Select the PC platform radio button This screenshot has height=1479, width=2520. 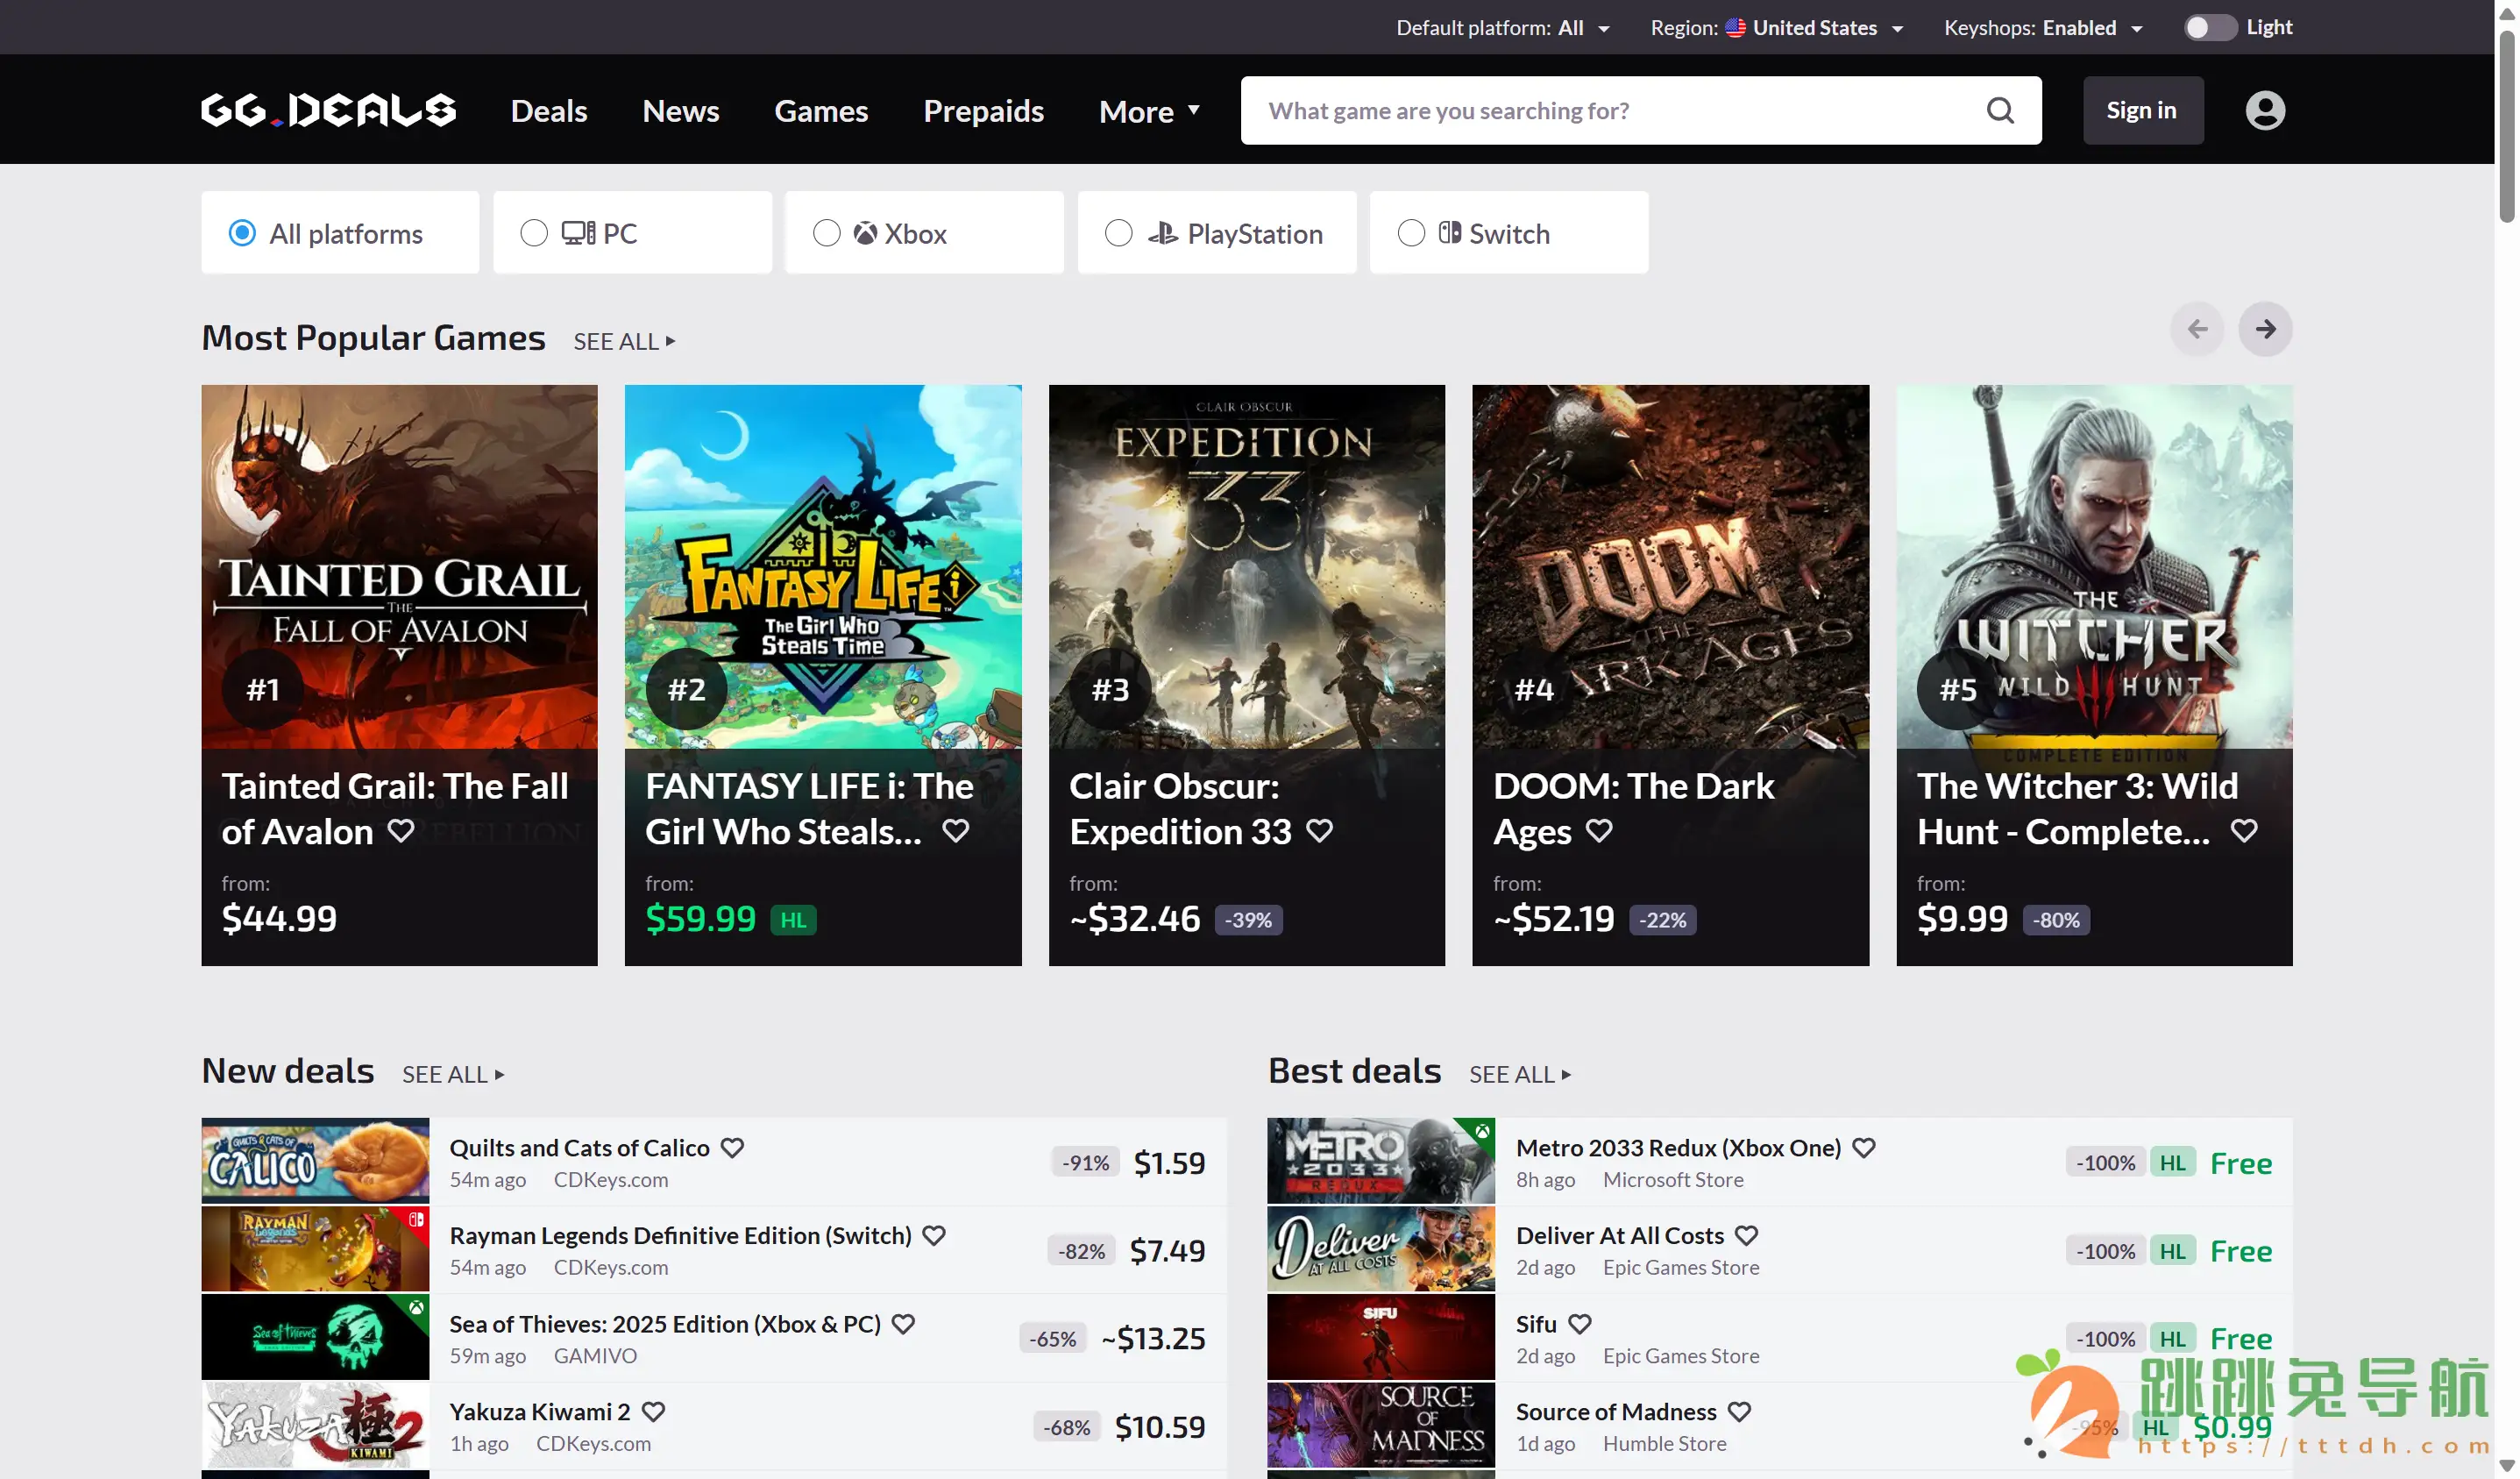534,233
